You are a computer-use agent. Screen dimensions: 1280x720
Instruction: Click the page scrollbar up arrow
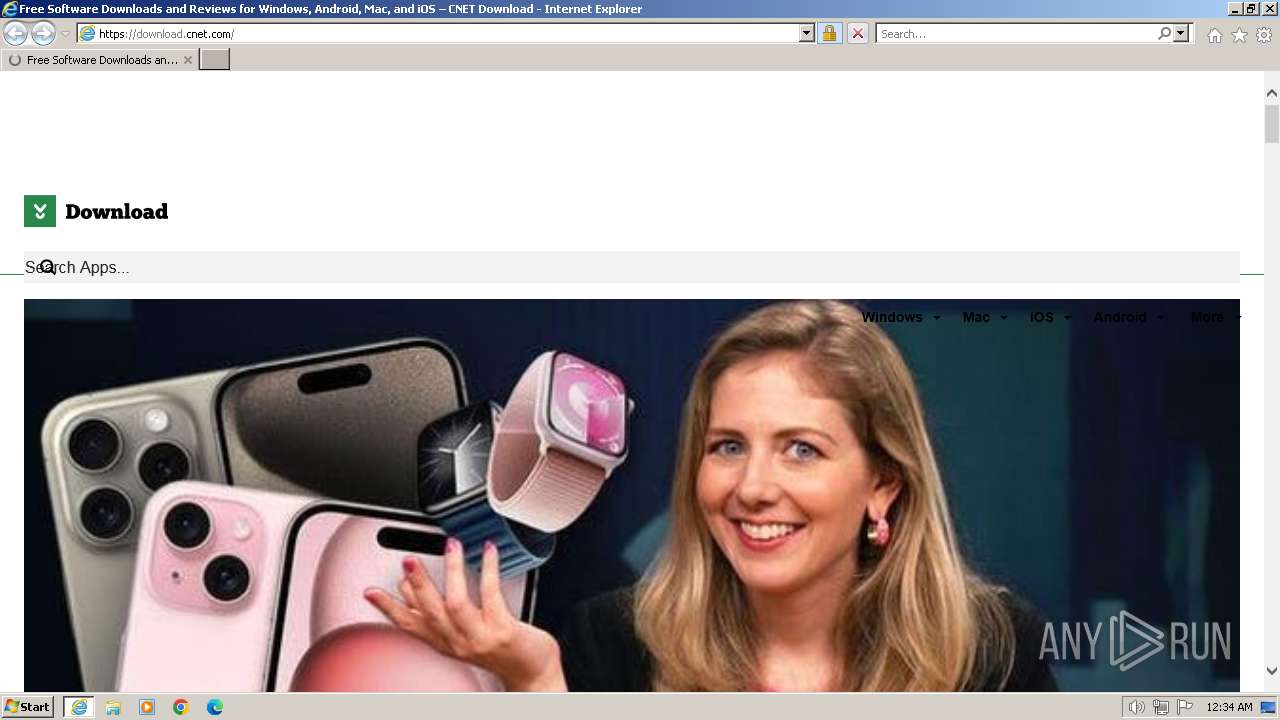(x=1272, y=93)
